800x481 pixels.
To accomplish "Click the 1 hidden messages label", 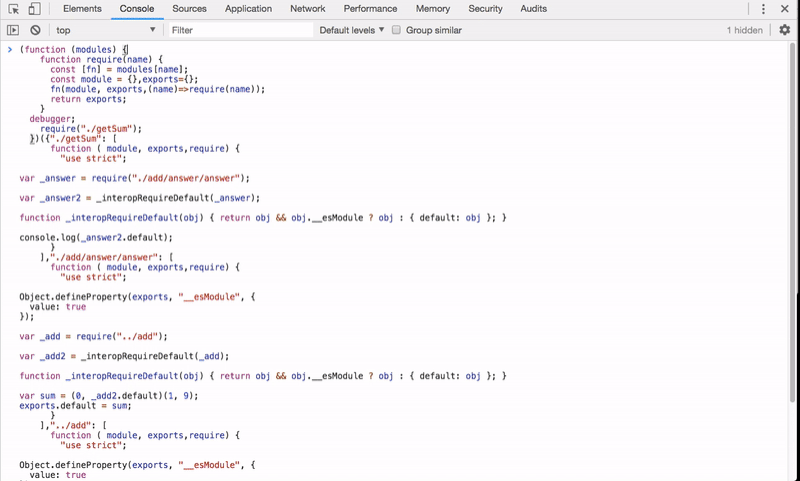I will (744, 30).
